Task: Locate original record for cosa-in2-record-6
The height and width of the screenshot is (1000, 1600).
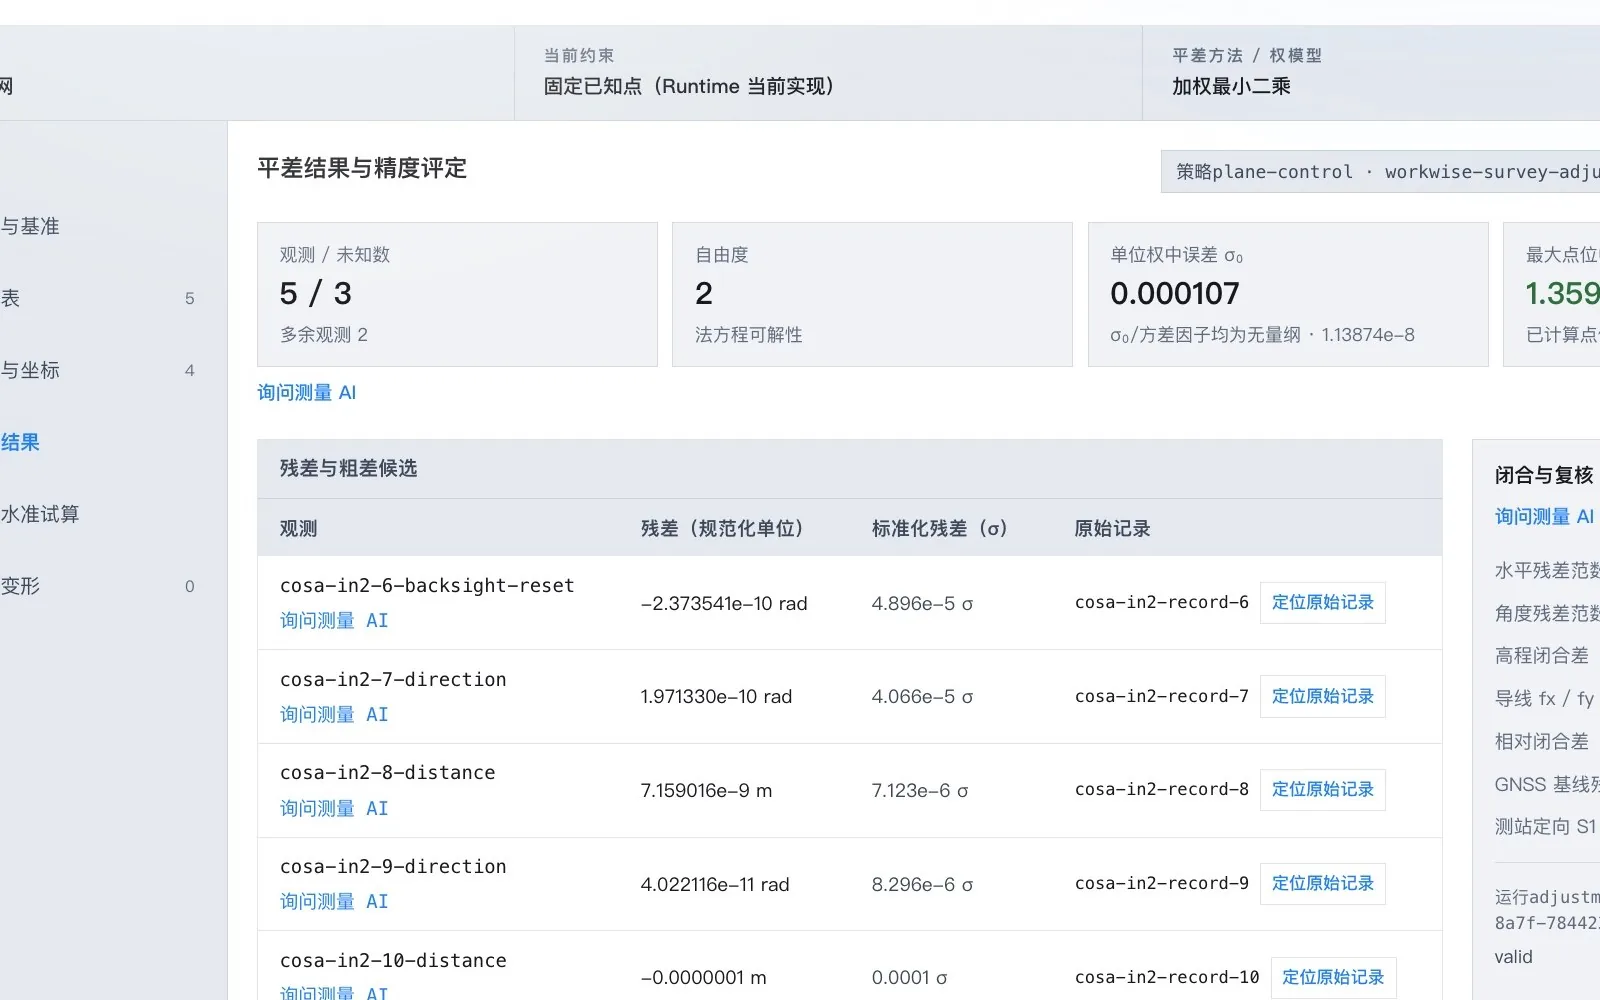Action: 1323,602
